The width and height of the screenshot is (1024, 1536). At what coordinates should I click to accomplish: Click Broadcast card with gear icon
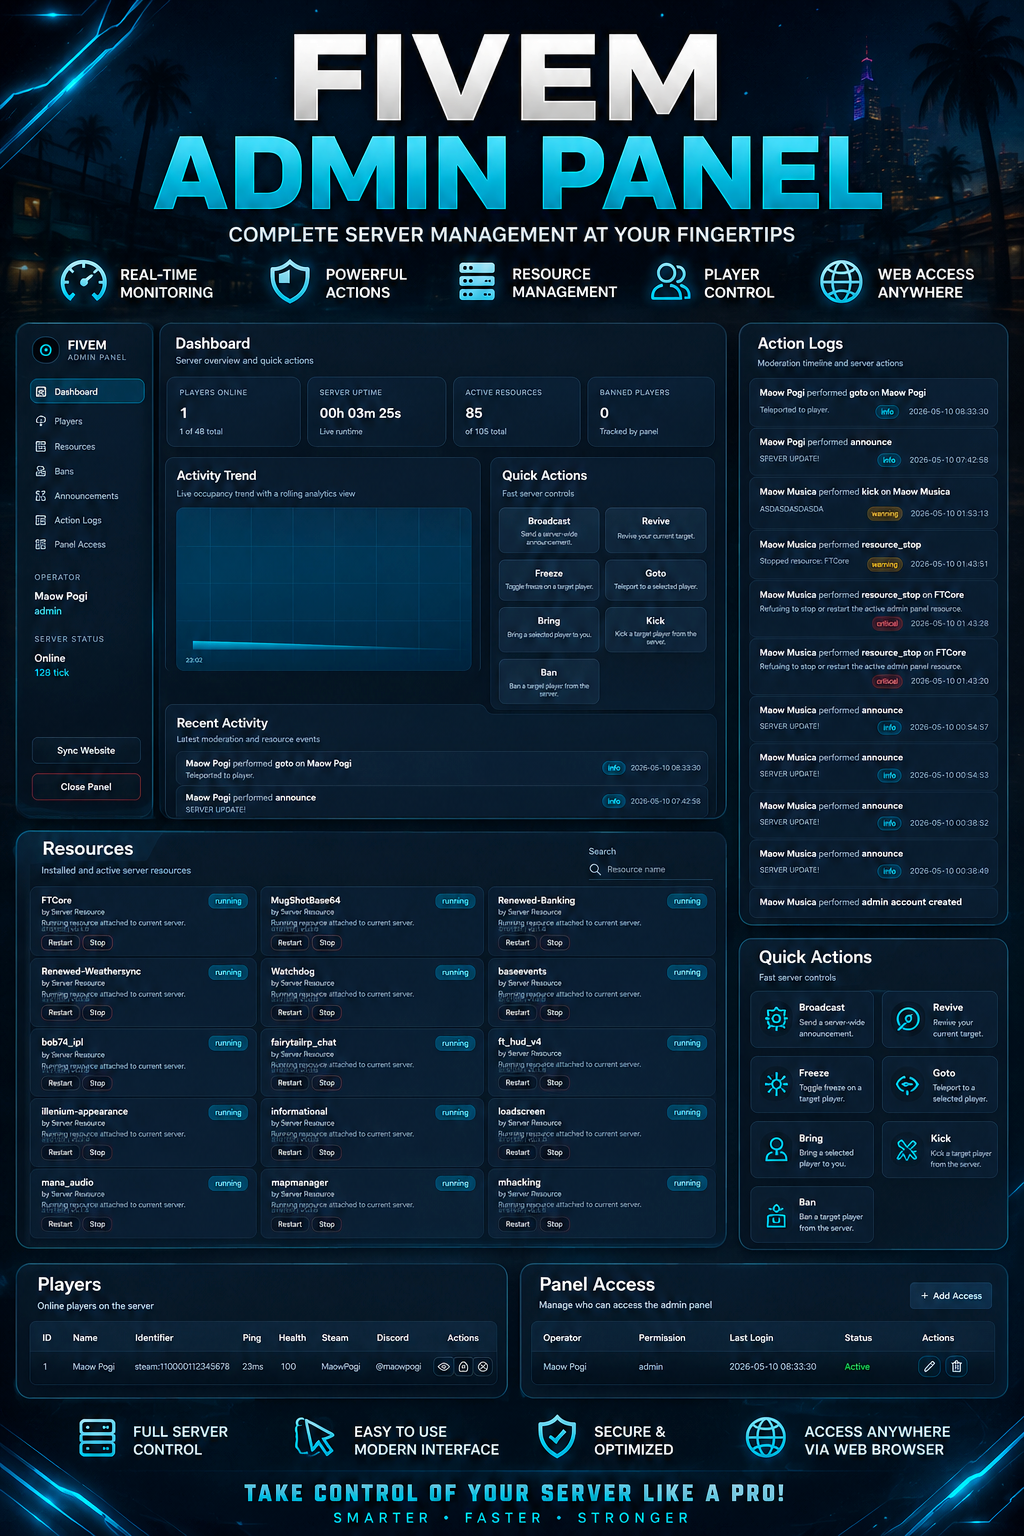(x=812, y=1020)
